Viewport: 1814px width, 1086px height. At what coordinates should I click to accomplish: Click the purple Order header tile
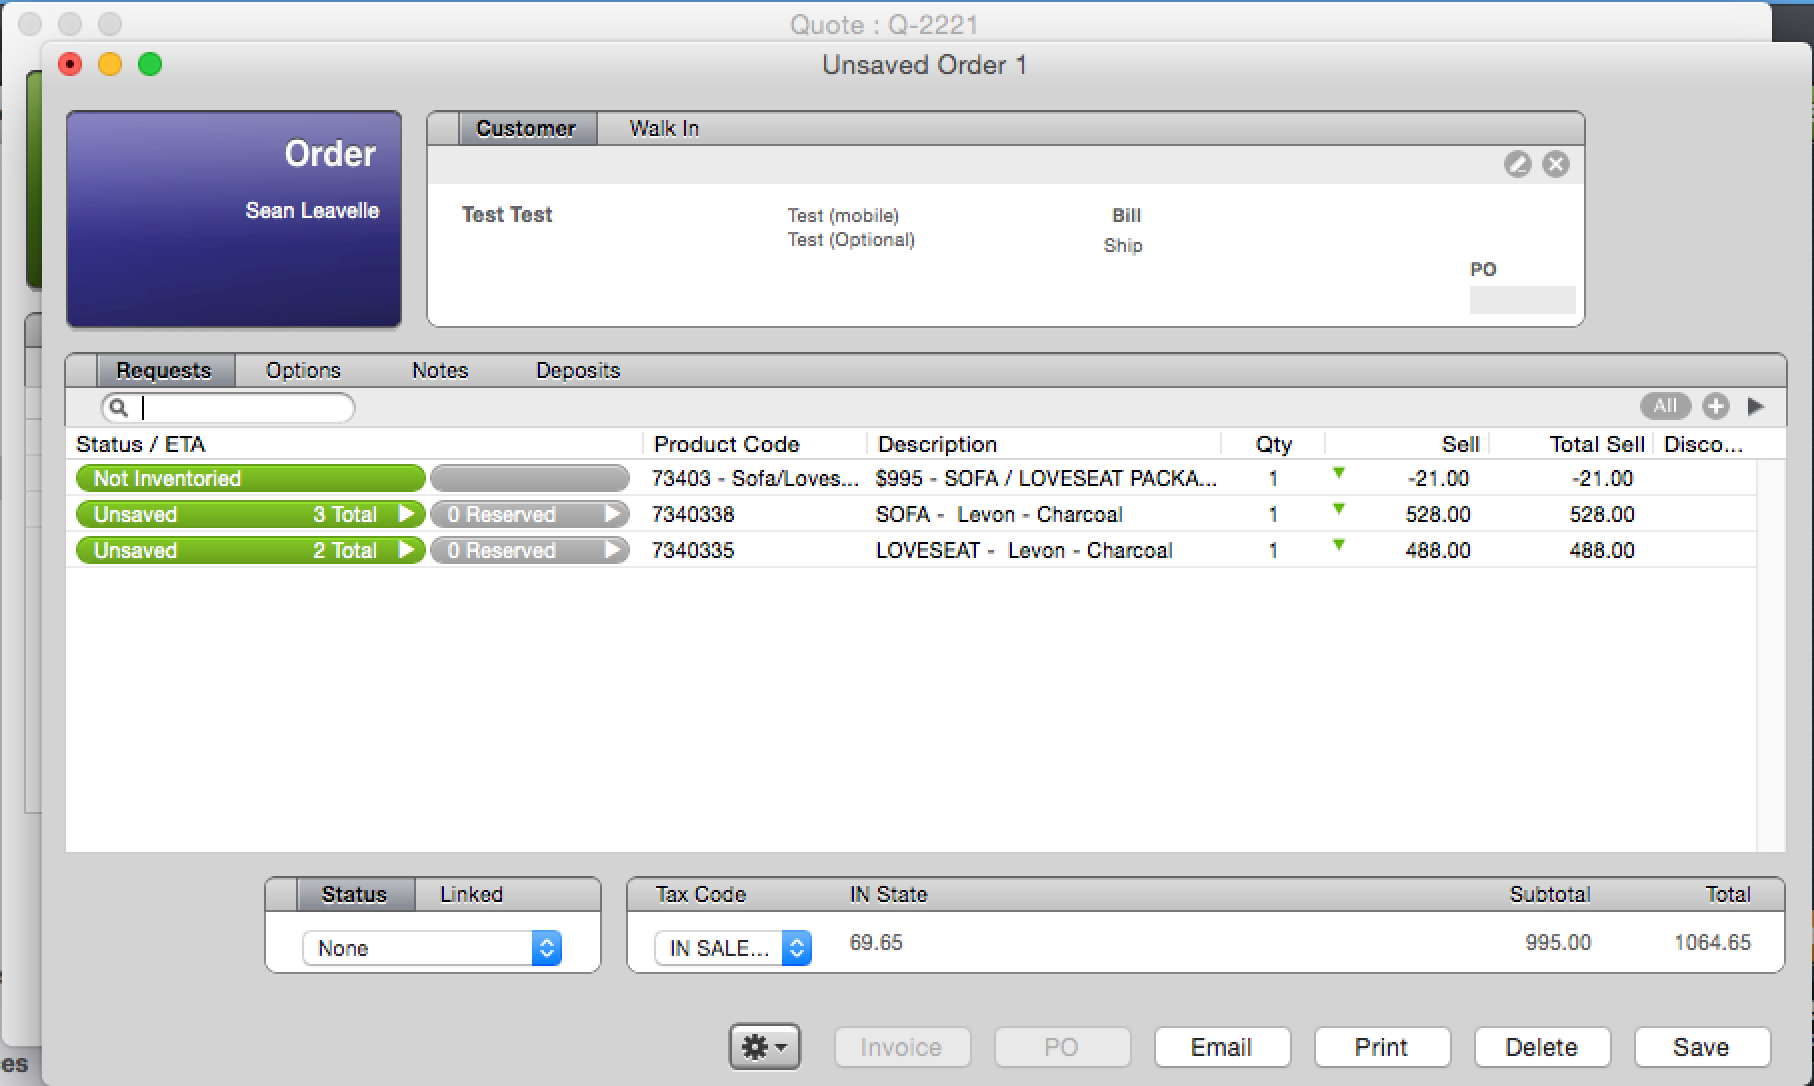(234, 219)
